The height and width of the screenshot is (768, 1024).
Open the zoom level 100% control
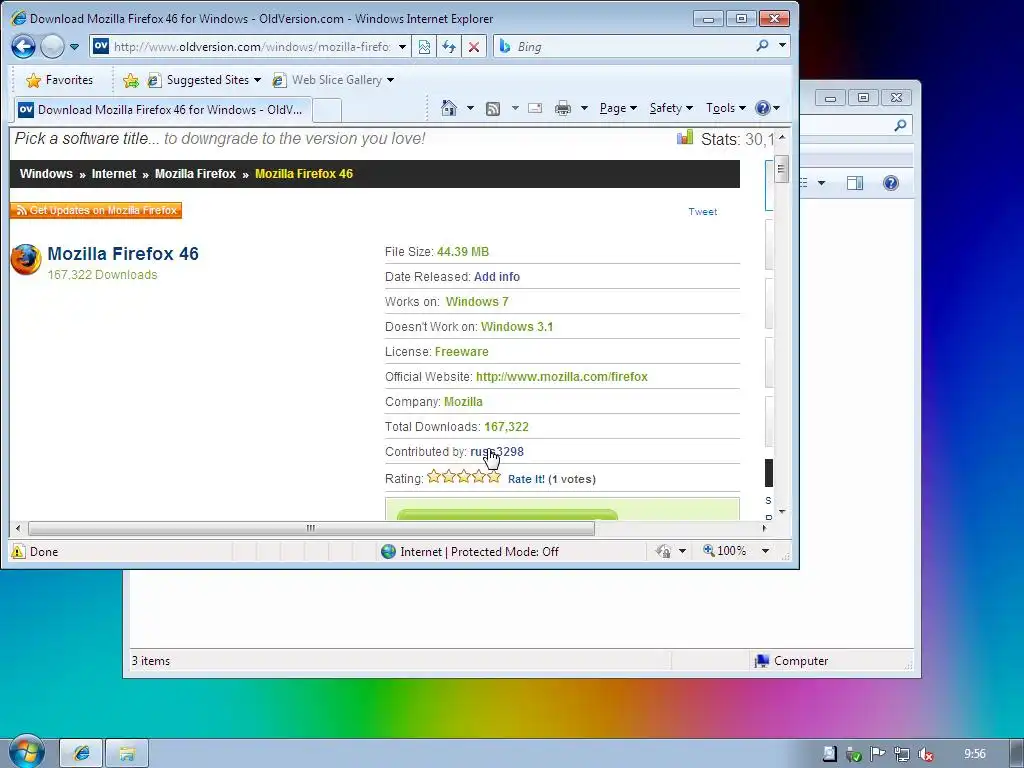[x=736, y=551]
